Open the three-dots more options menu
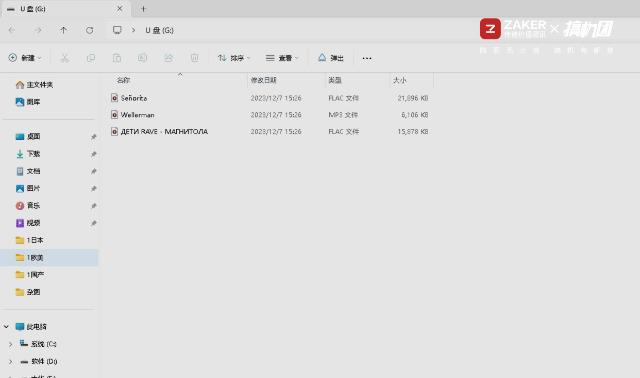Screen dimensions: 640x378 pos(367,58)
